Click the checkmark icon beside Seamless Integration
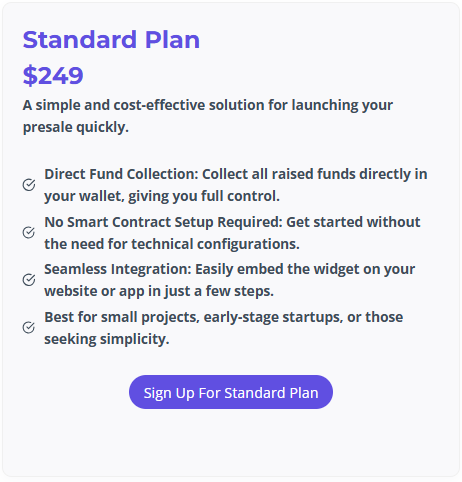 29,280
